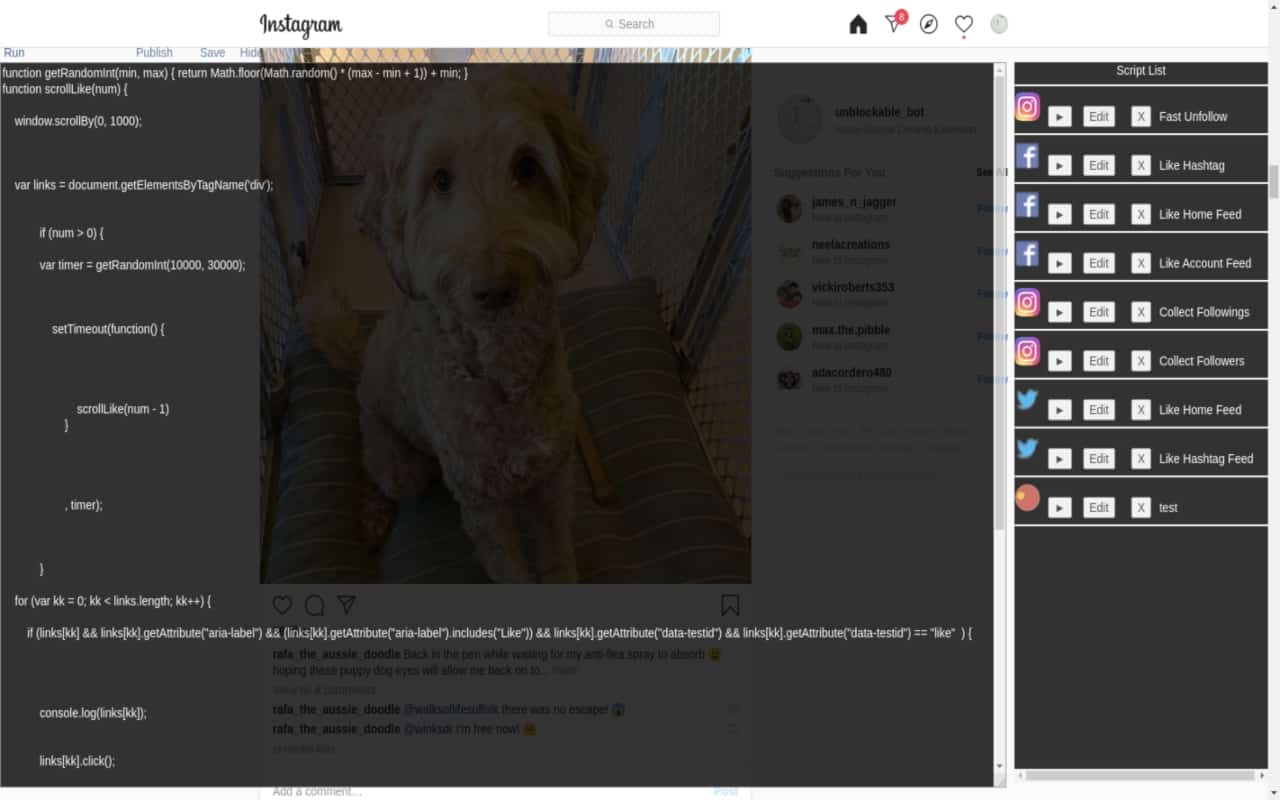Click the Script List header
Screen dimensions: 1280x800
tap(1141, 71)
